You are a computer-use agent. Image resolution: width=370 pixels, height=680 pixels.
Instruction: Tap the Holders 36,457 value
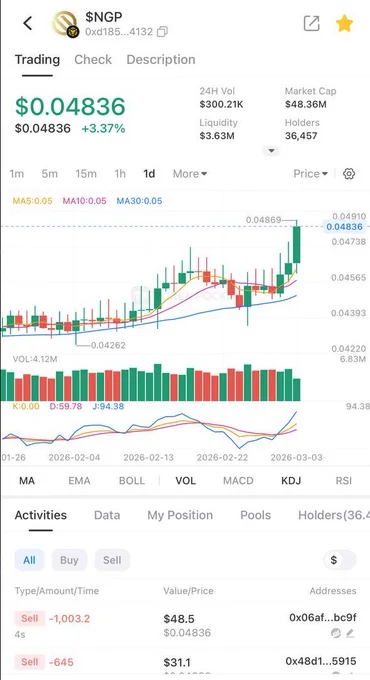[301, 136]
